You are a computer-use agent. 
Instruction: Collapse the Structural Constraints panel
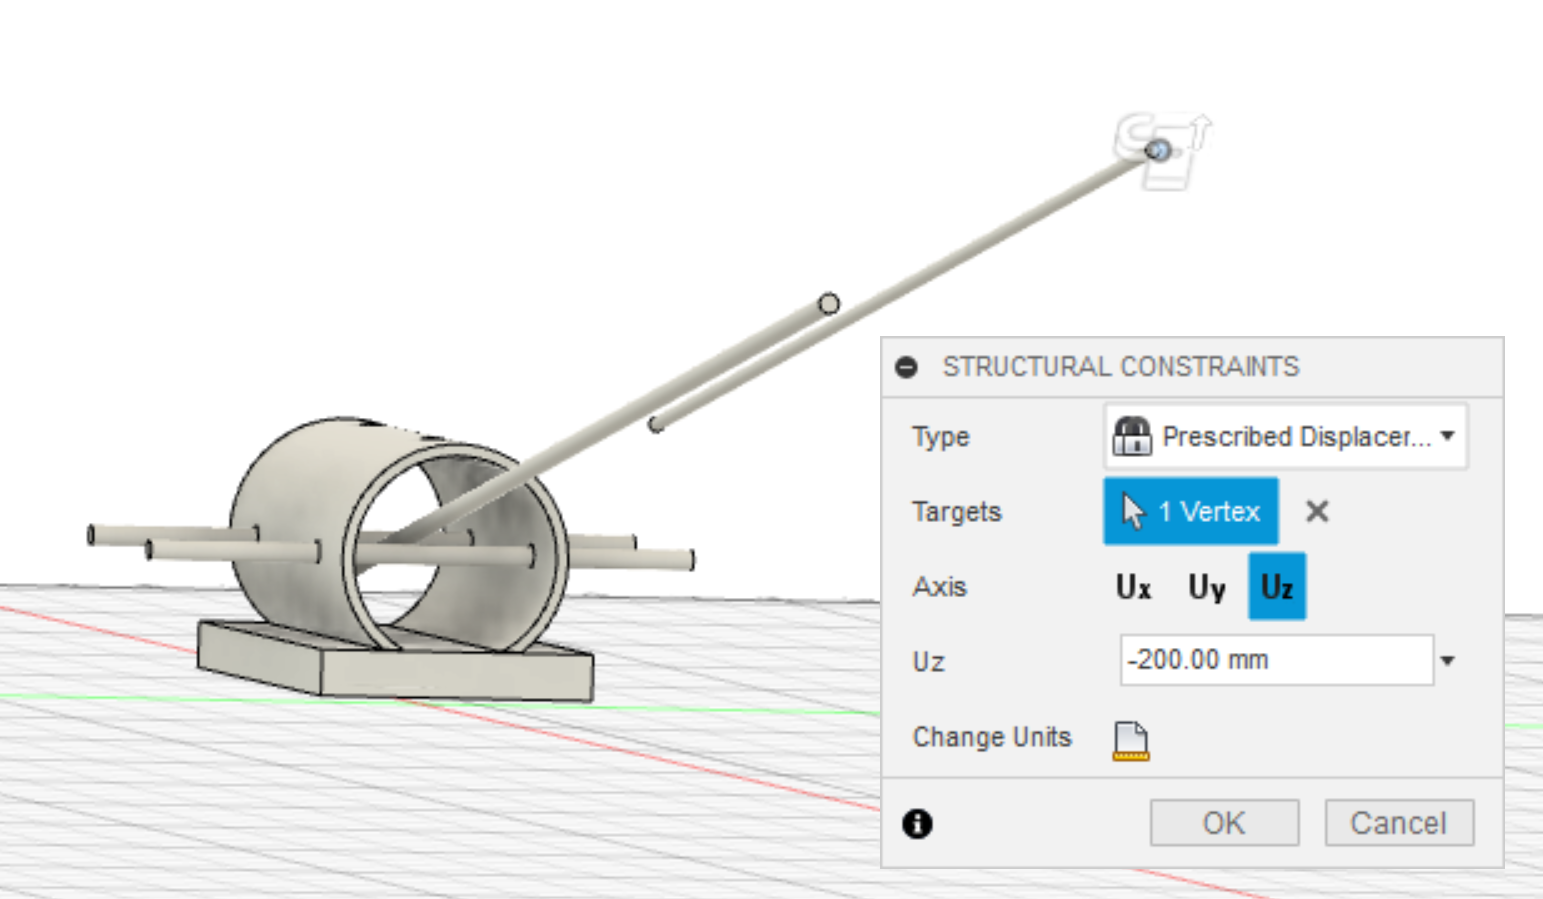[x=906, y=367]
